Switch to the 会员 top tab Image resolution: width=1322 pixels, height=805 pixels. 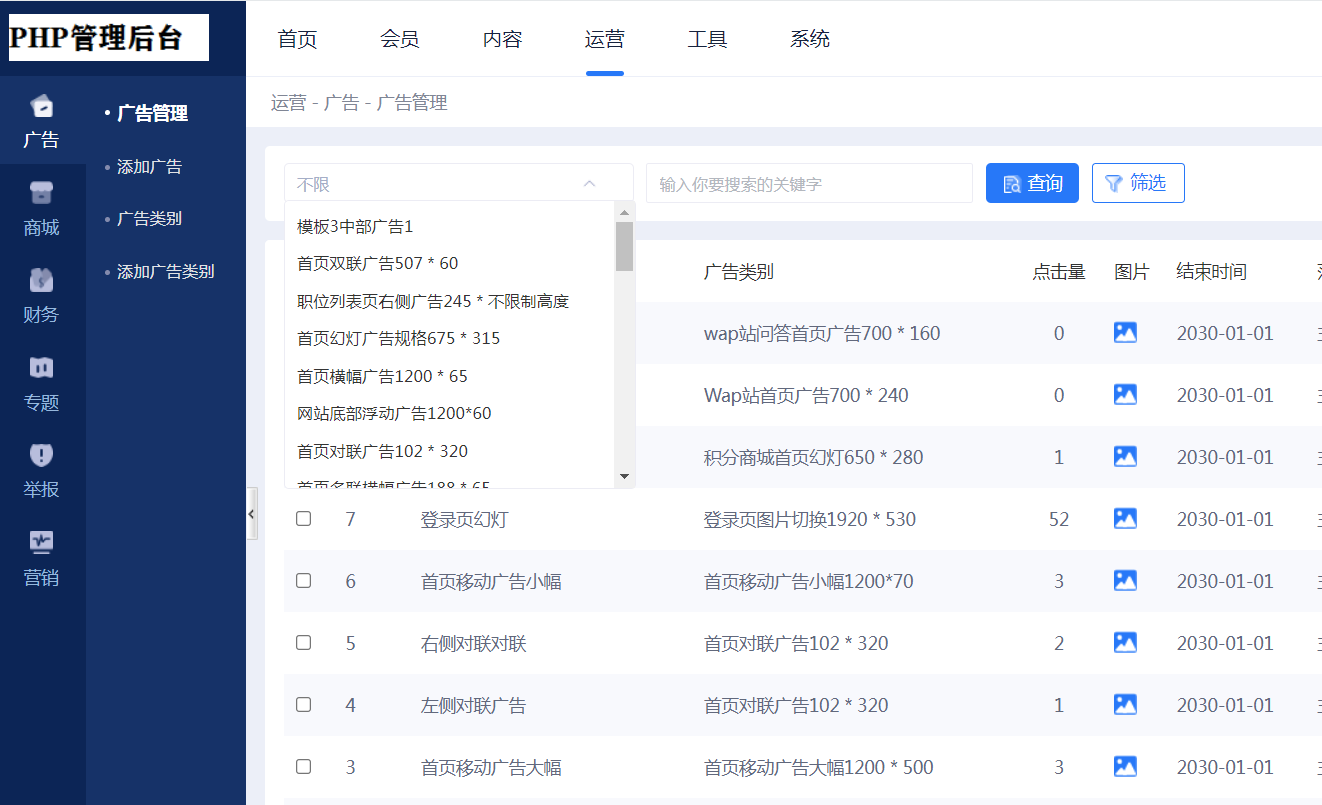399,40
